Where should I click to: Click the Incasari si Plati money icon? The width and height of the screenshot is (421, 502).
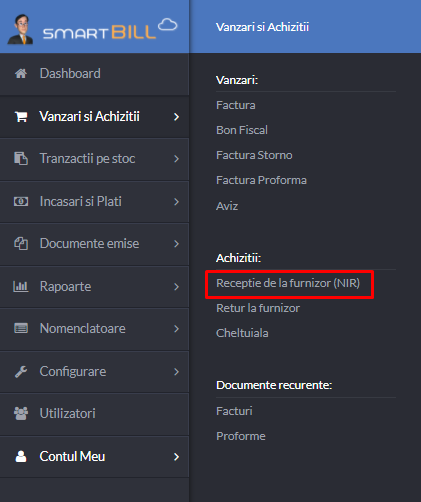[21, 201]
